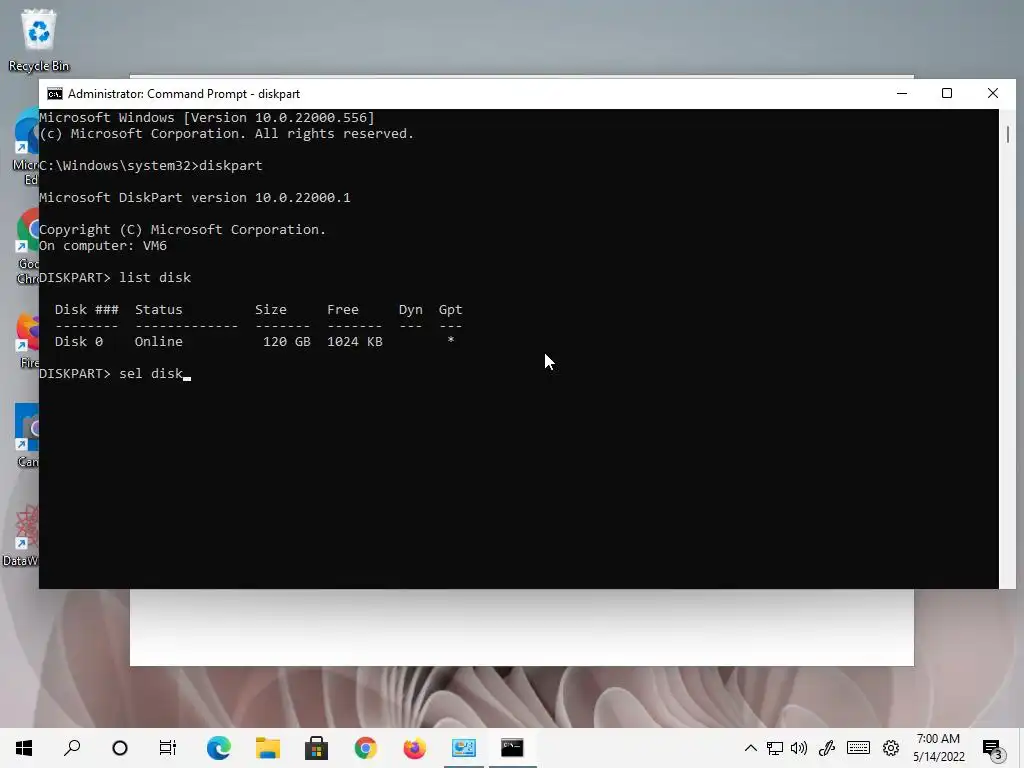
Task: Launch Microsoft Edge from taskbar
Action: click(x=219, y=748)
